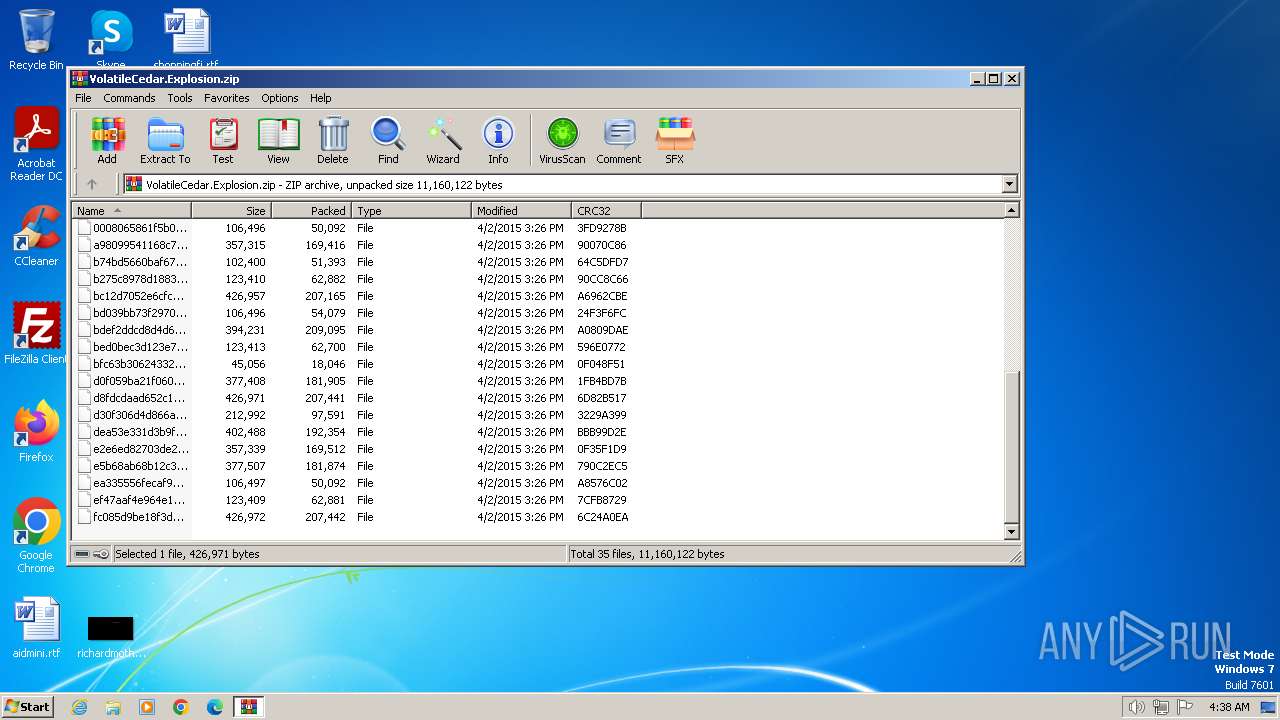
Task: Show archive Info
Action: click(x=498, y=141)
